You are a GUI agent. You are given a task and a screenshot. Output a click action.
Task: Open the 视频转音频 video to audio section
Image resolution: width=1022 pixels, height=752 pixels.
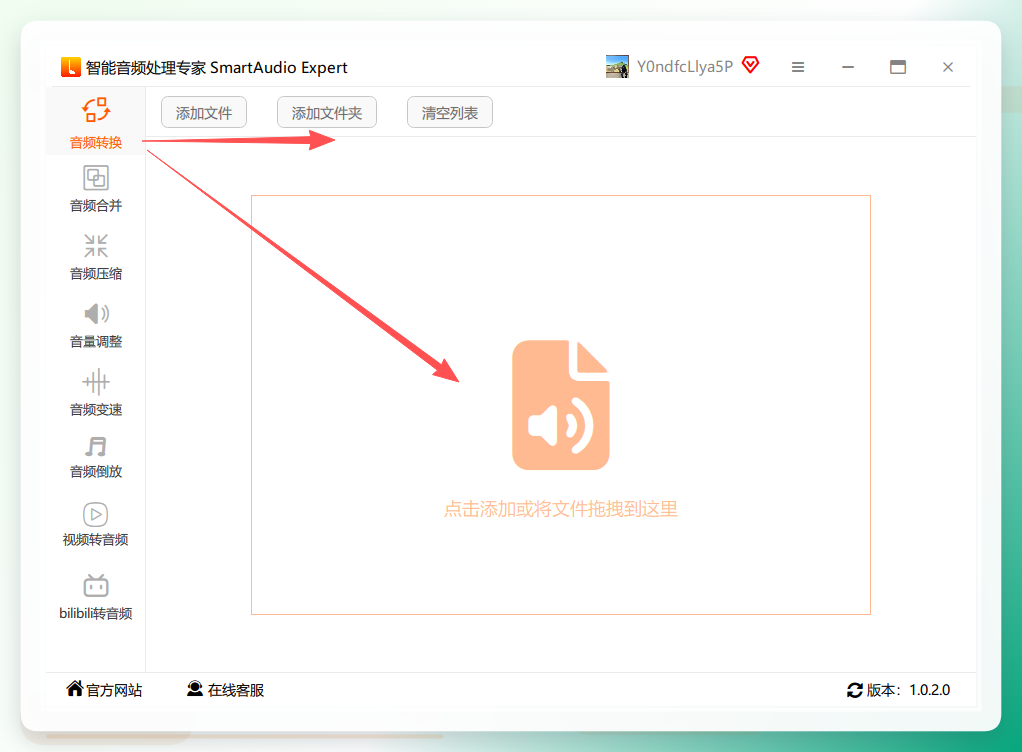point(96,524)
